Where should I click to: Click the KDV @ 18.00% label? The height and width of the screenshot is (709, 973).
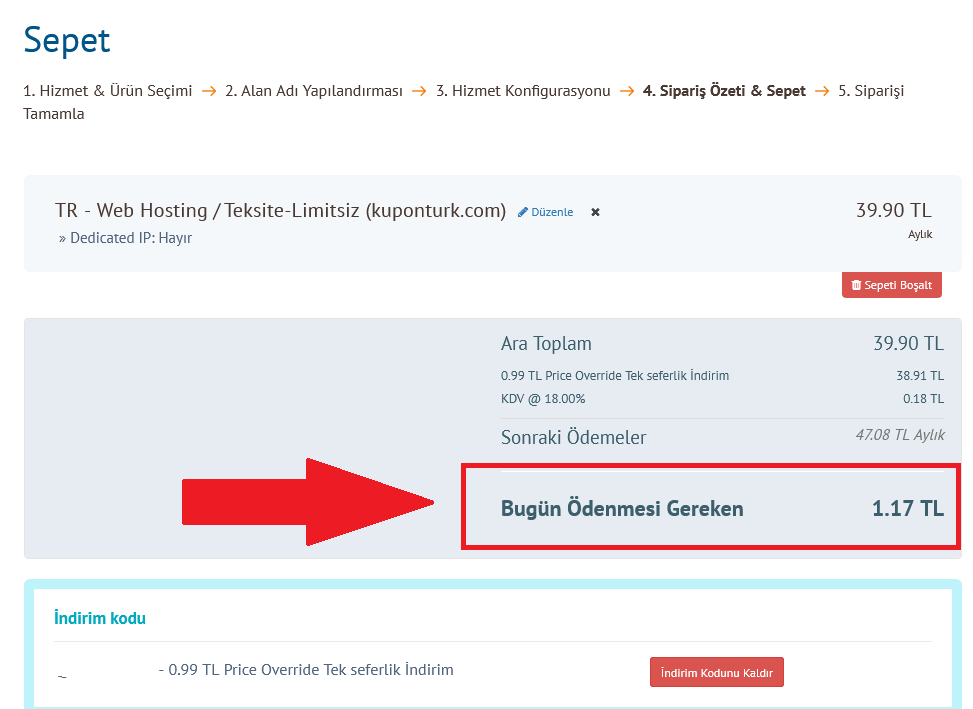(543, 399)
